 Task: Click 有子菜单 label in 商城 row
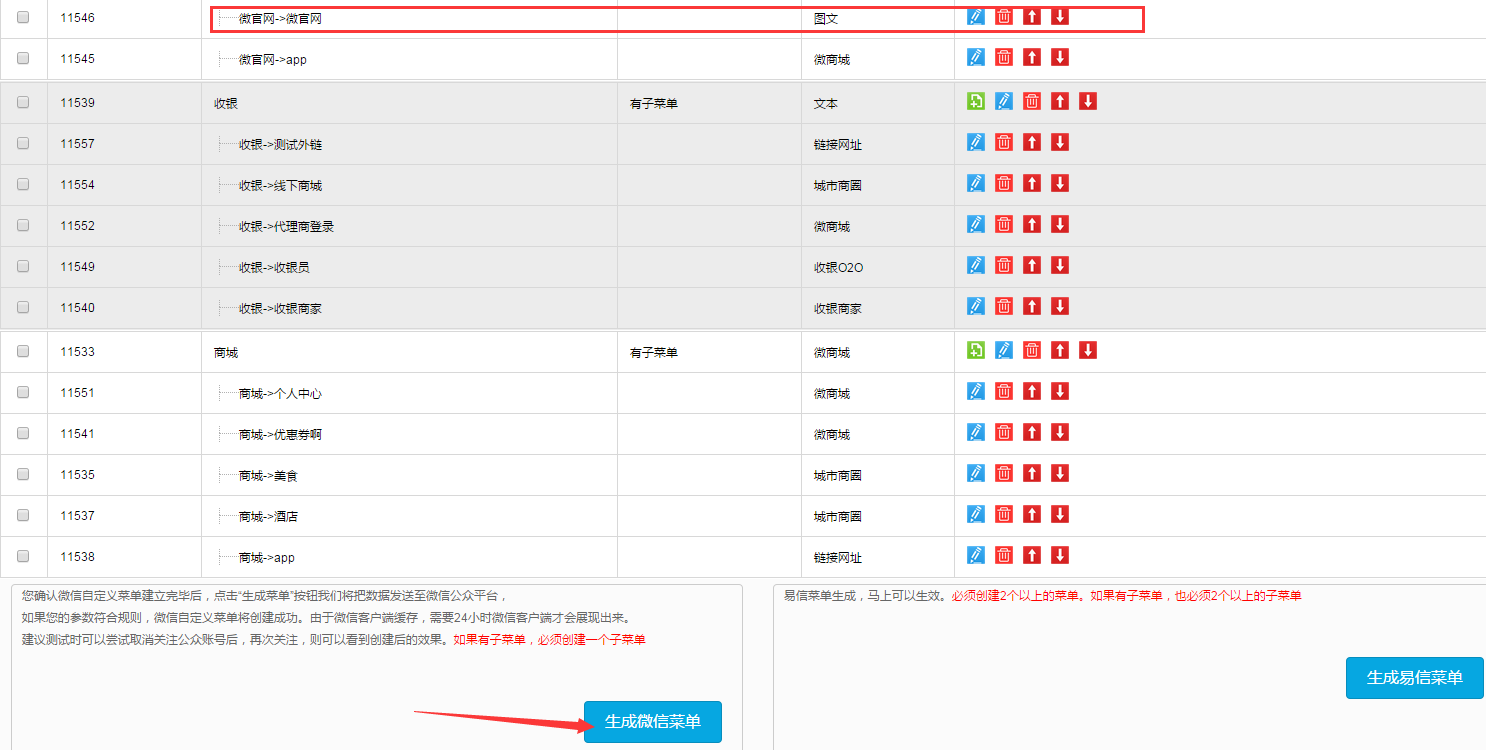pyautogui.click(x=654, y=353)
